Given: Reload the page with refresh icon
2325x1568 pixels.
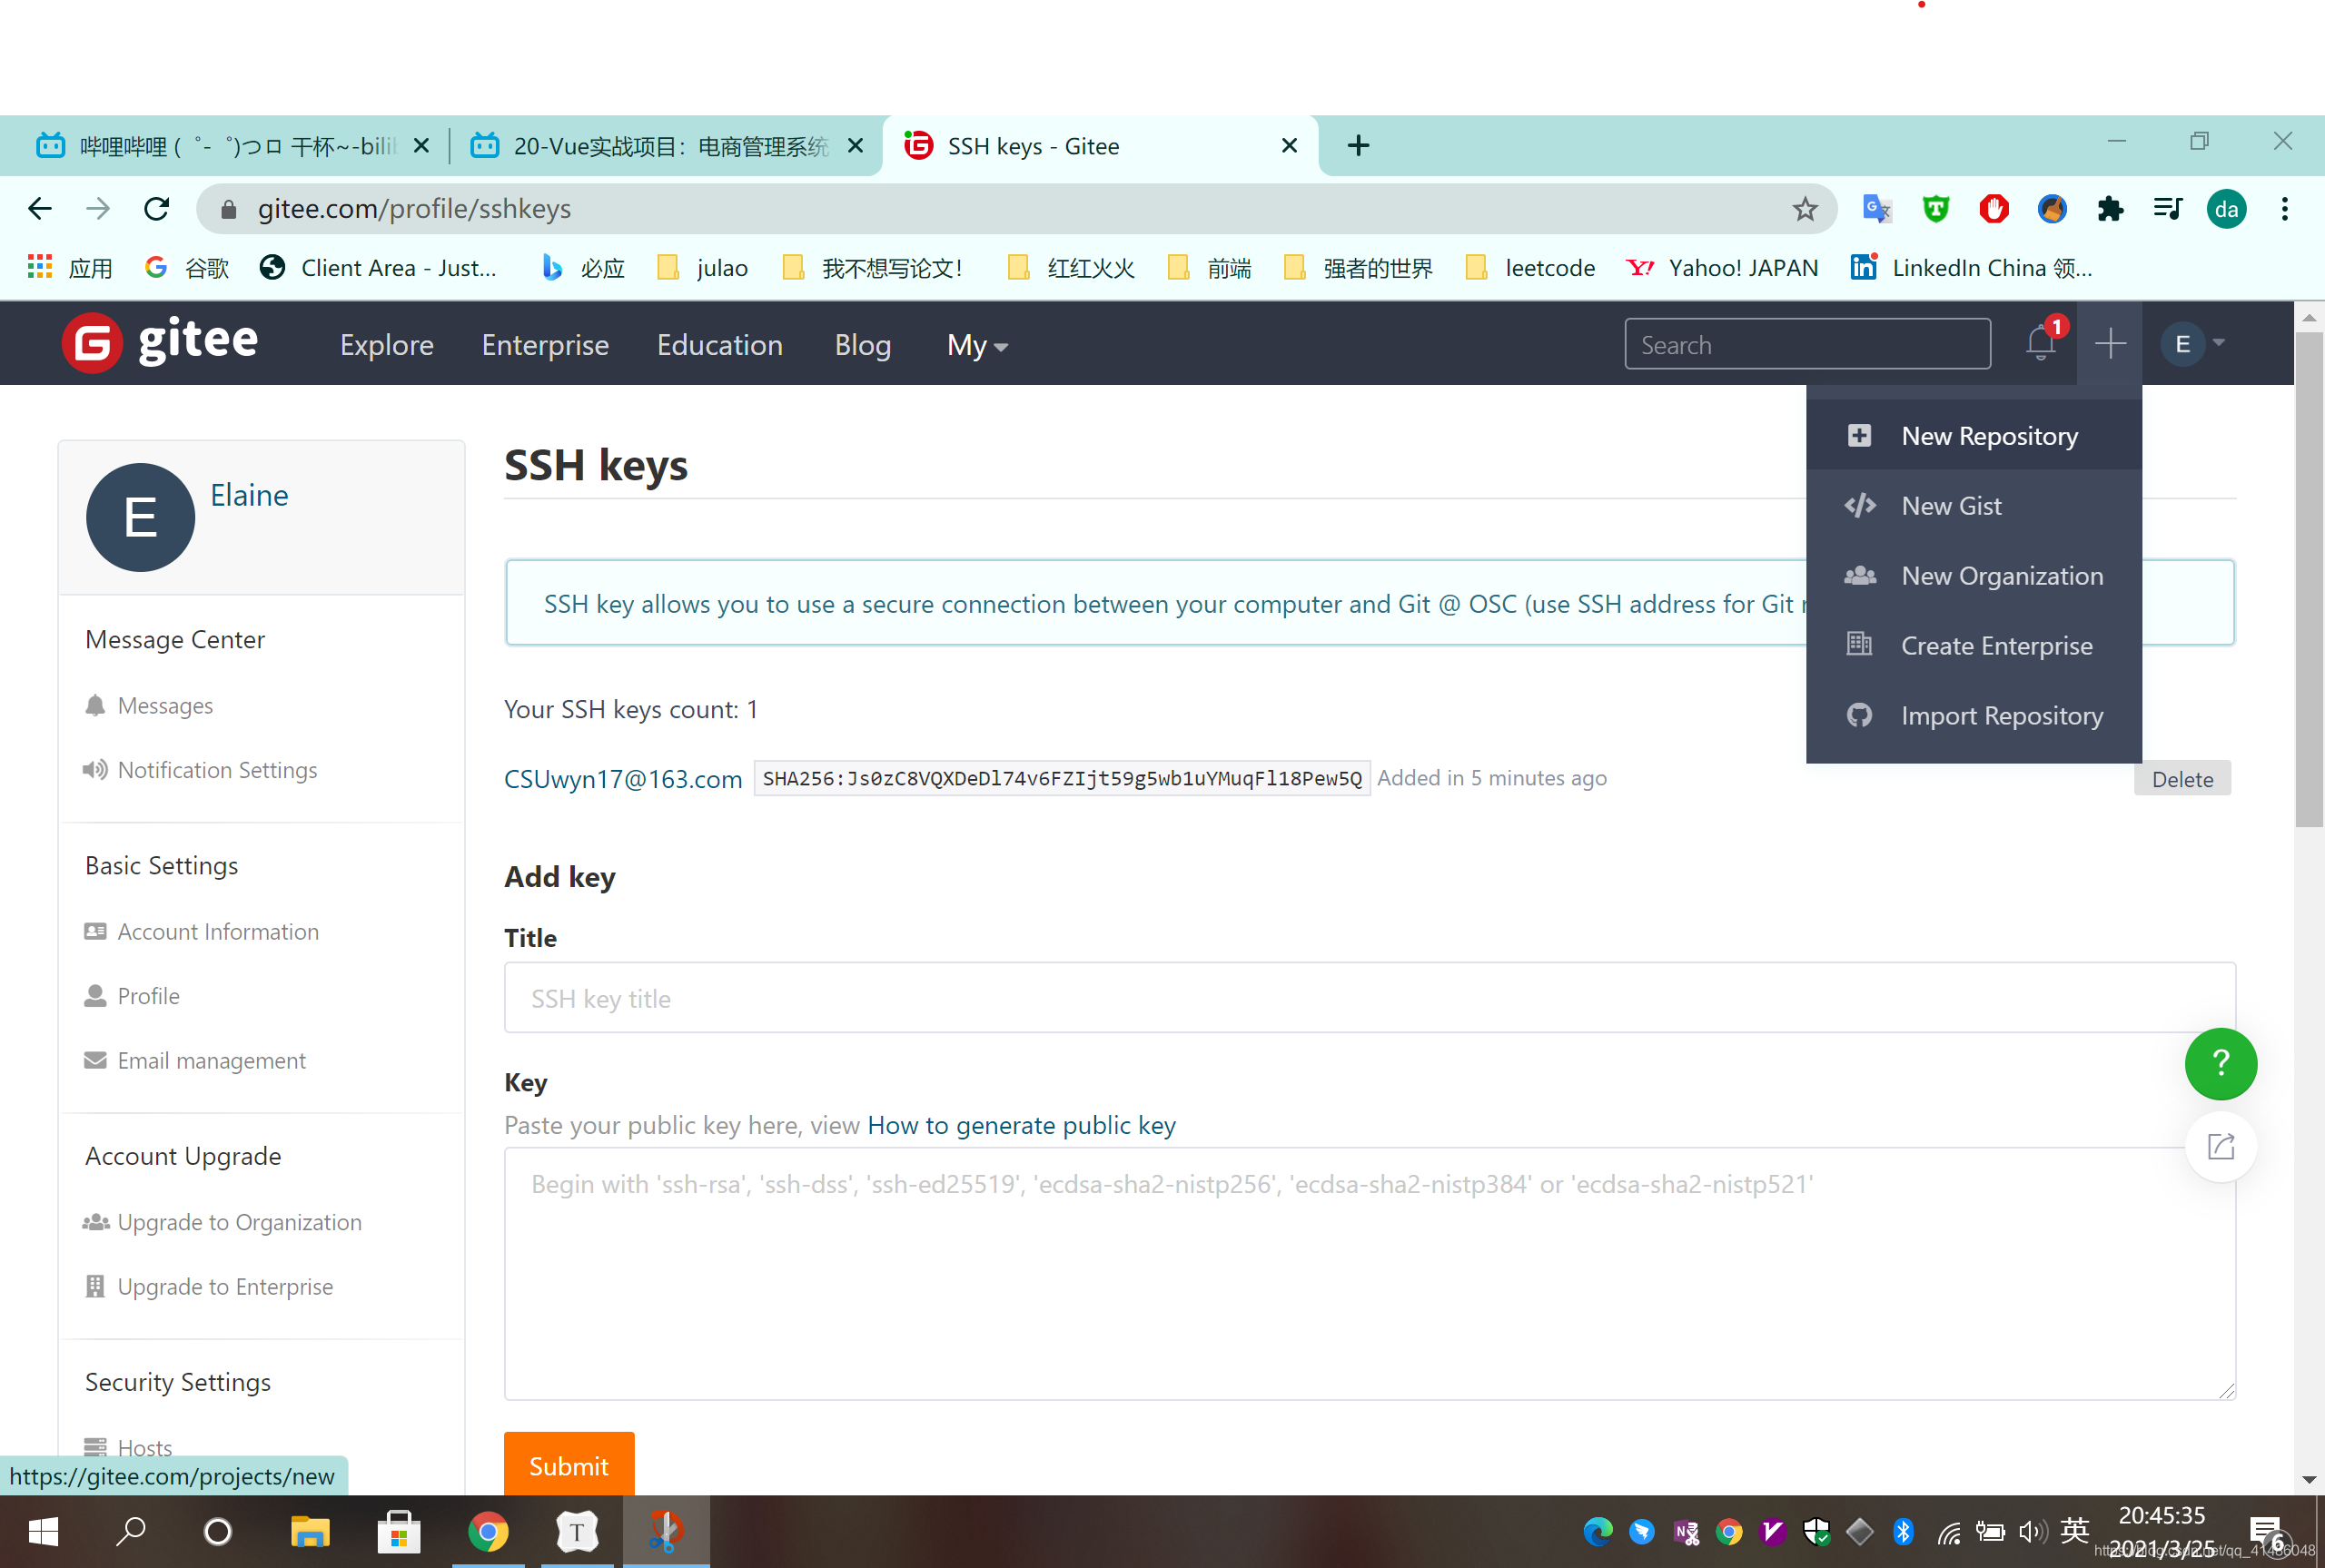Looking at the screenshot, I should [x=157, y=209].
